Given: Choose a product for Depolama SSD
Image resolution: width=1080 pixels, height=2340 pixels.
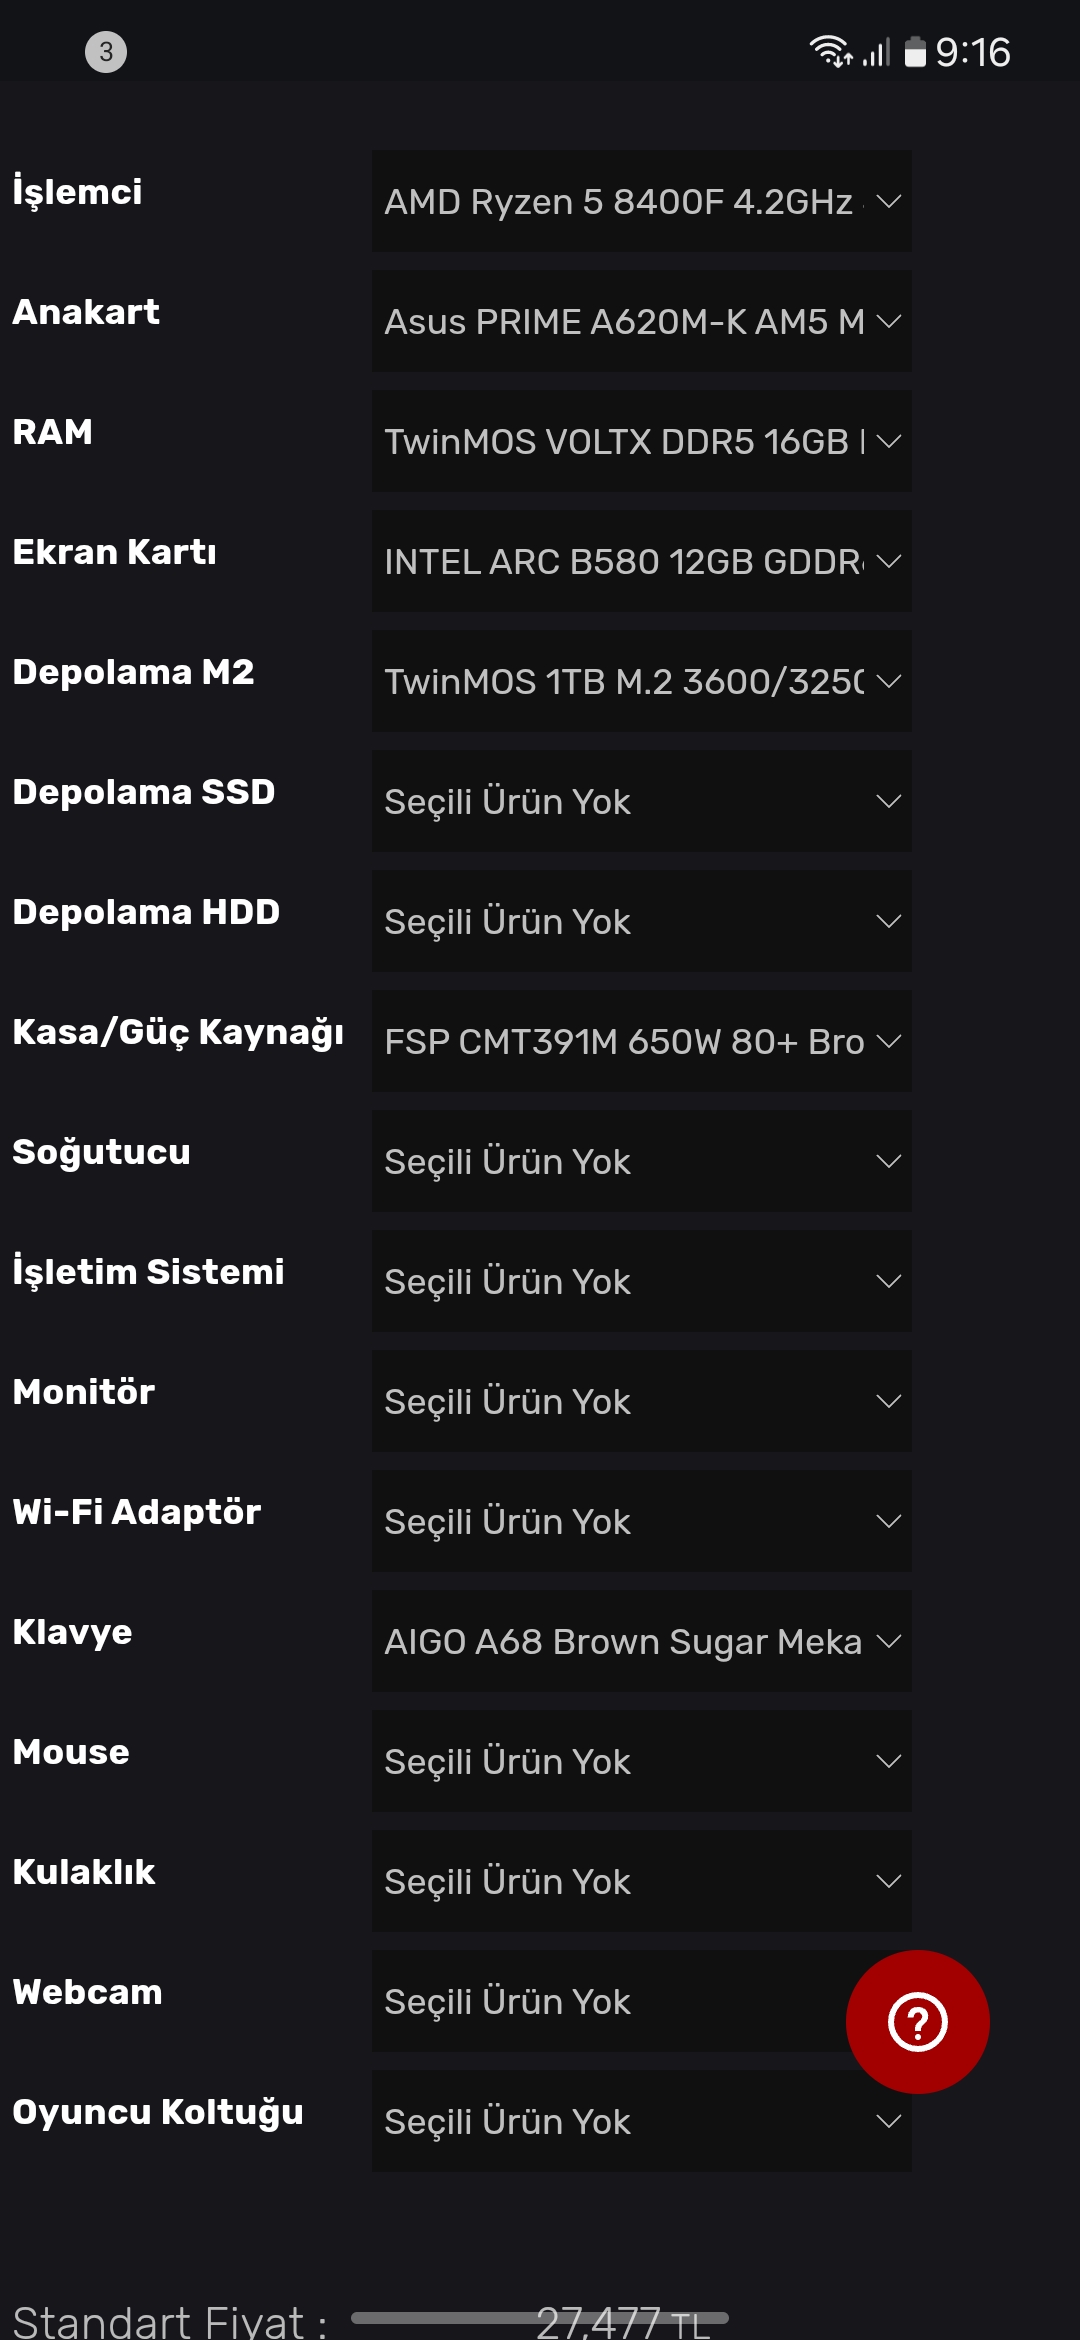Looking at the screenshot, I should pos(641,801).
